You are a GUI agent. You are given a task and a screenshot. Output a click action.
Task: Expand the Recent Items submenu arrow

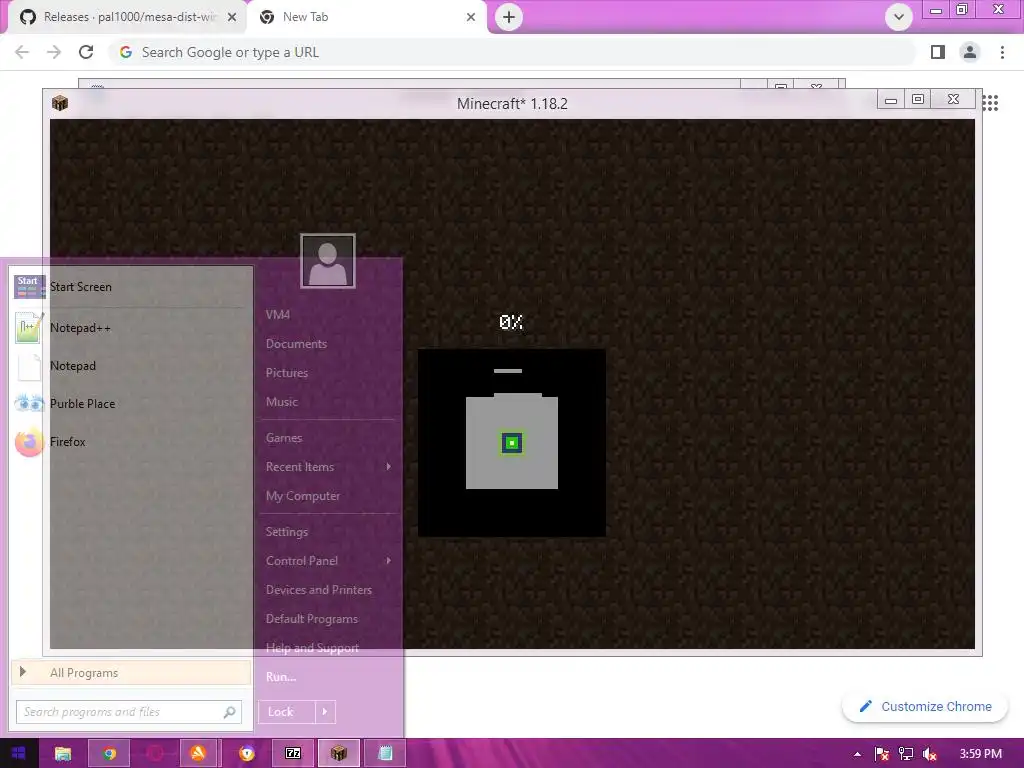(x=389, y=467)
